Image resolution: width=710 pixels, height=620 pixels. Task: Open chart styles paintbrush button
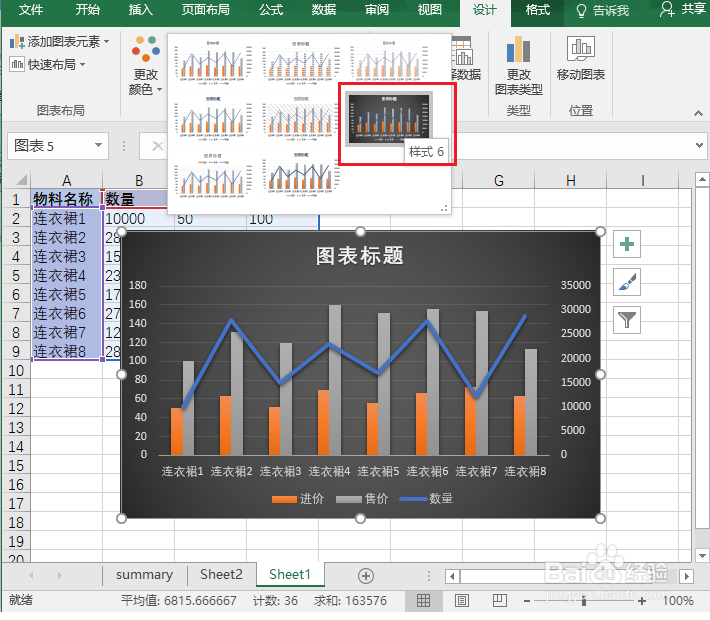[627, 282]
